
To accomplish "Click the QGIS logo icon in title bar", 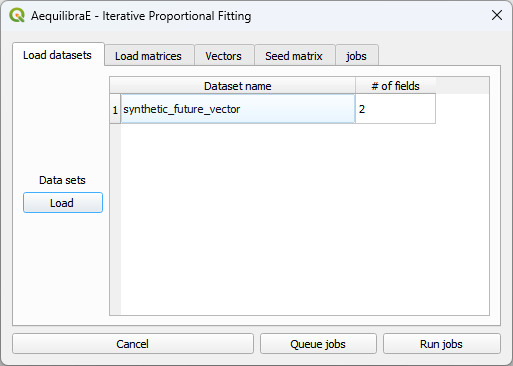I will point(17,15).
